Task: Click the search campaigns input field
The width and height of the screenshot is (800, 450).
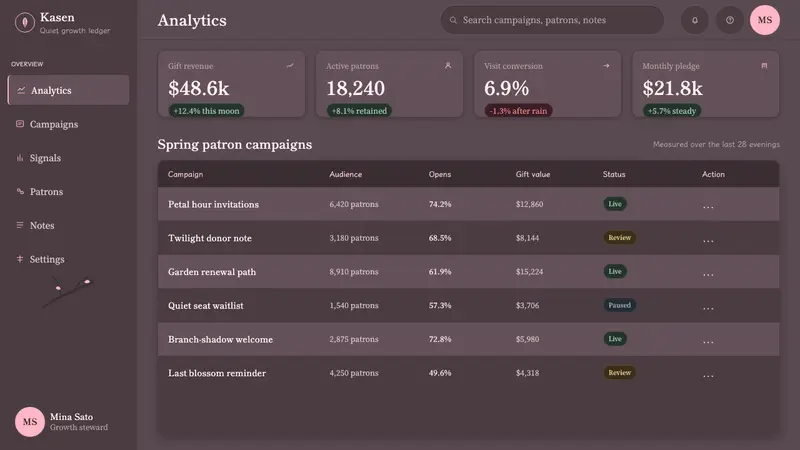Action: click(x=552, y=20)
